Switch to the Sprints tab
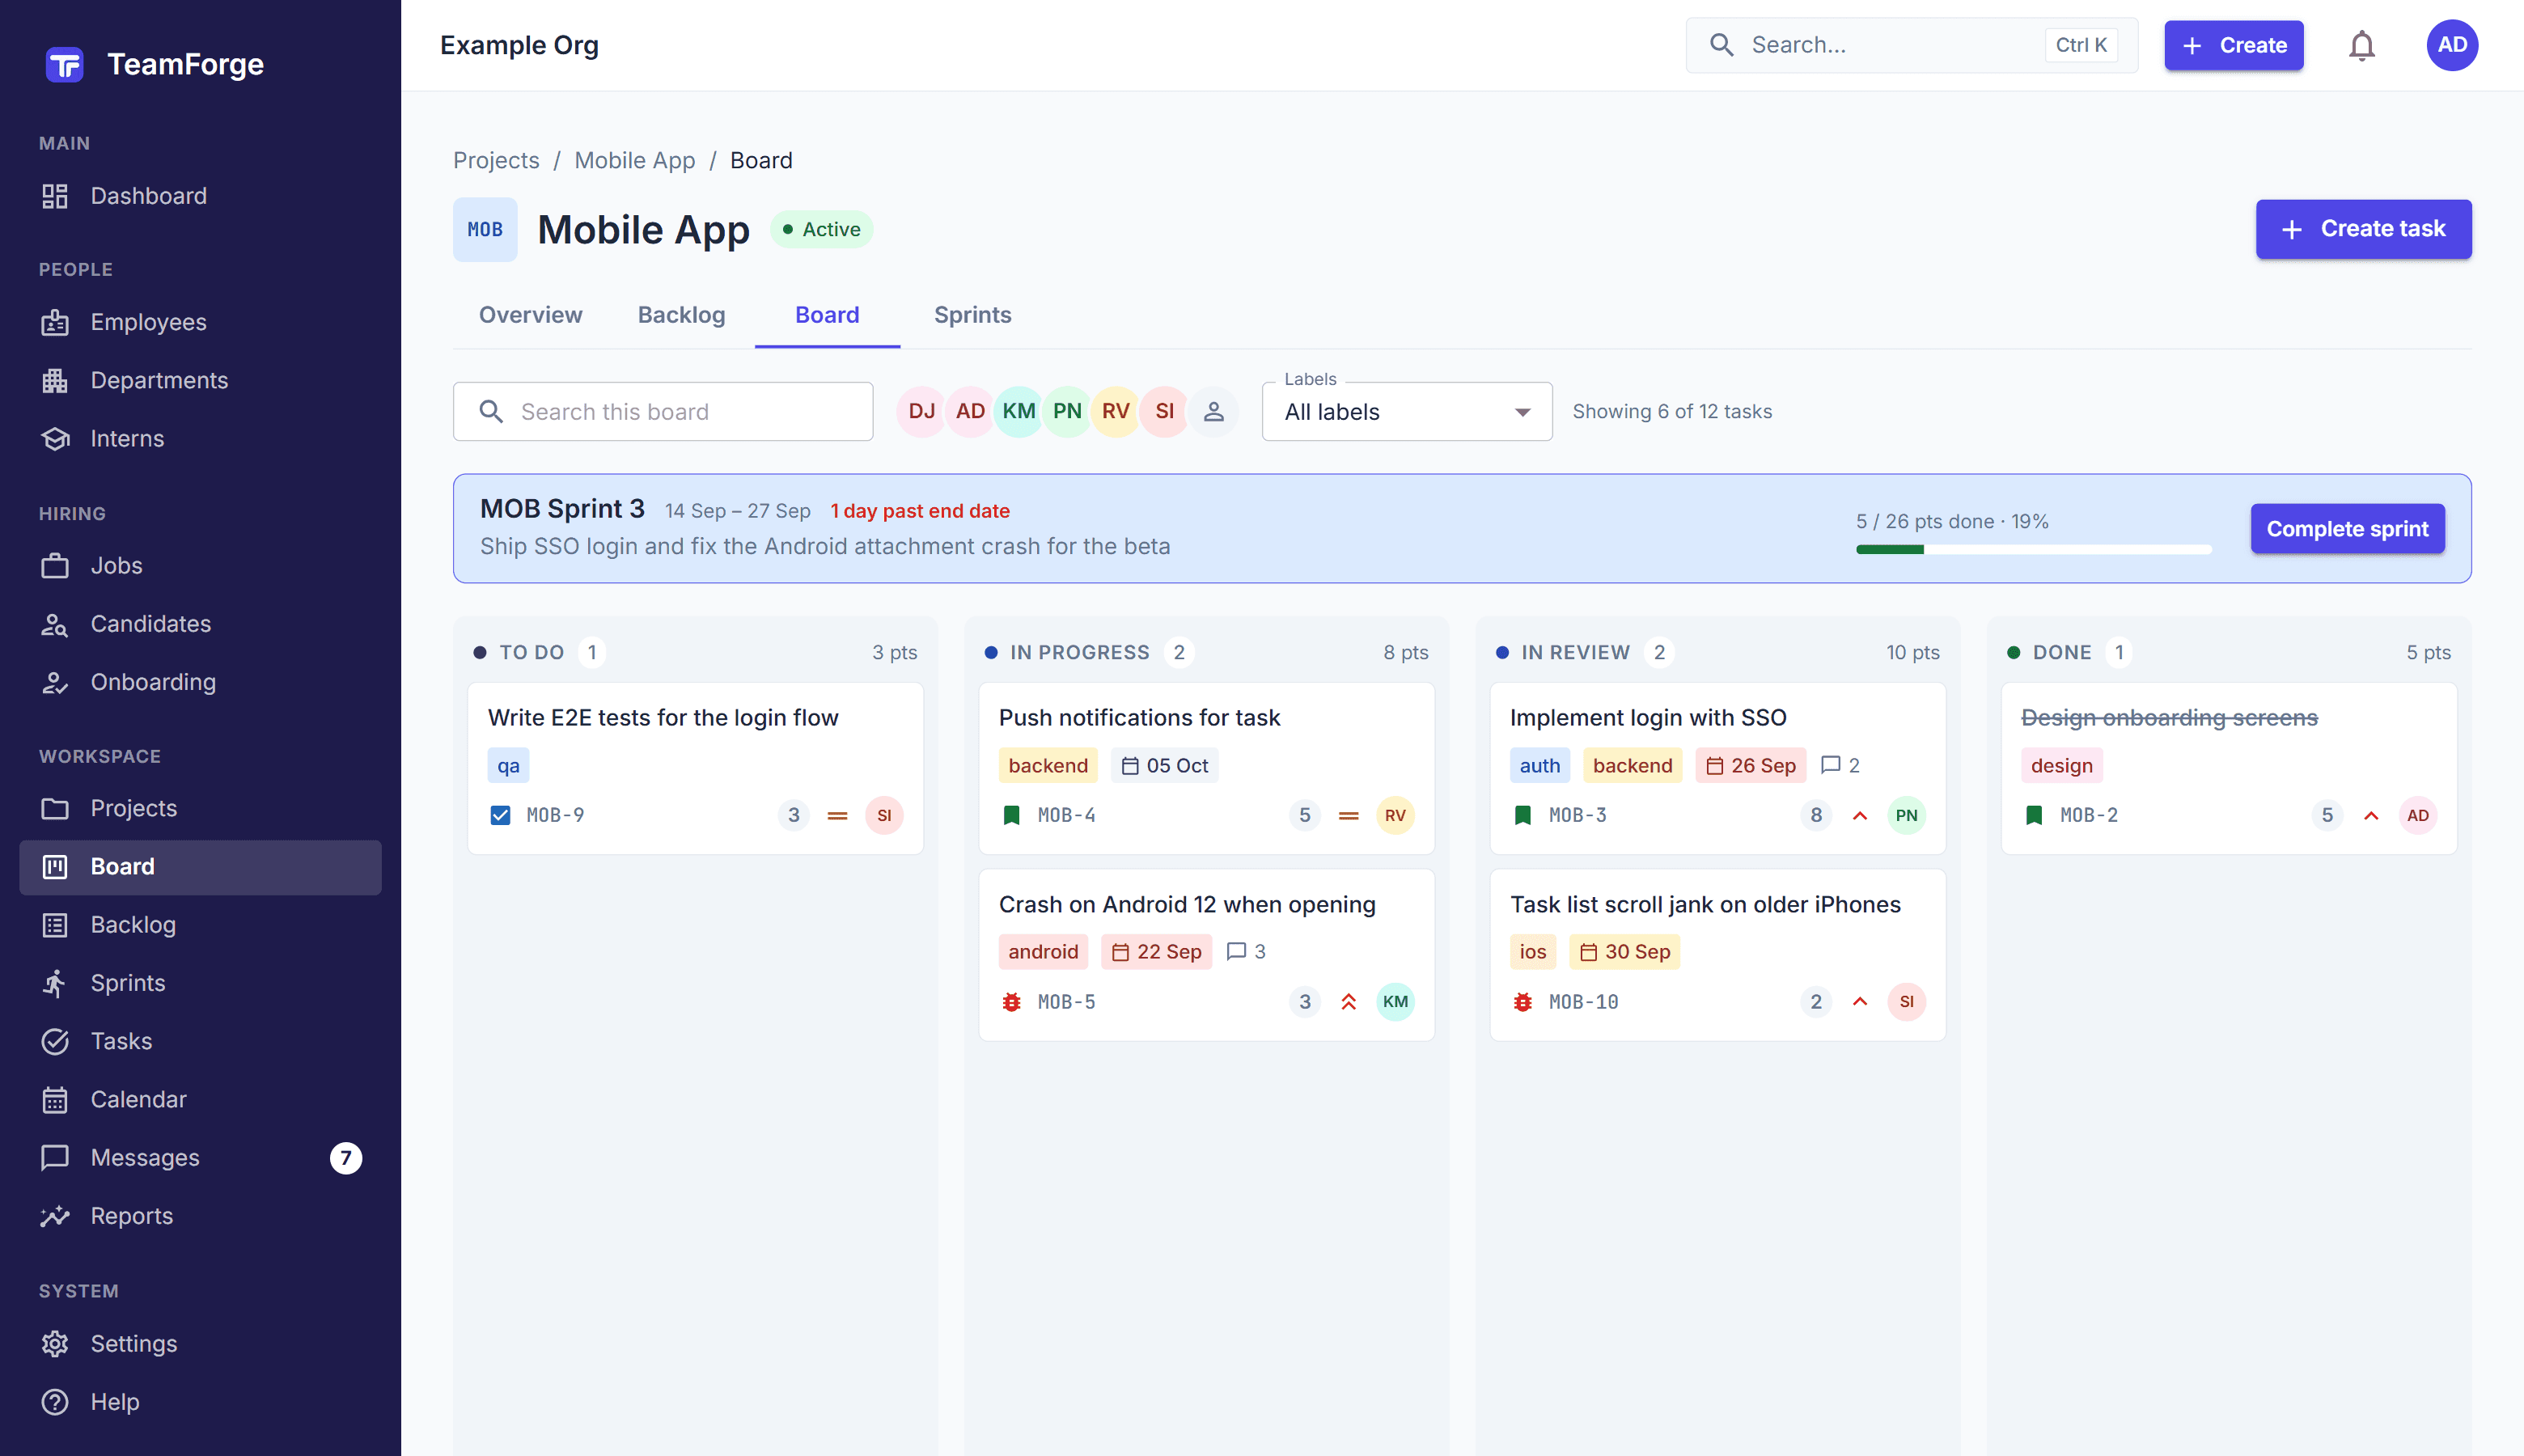Viewport: 2524px width, 1456px height. (972, 315)
